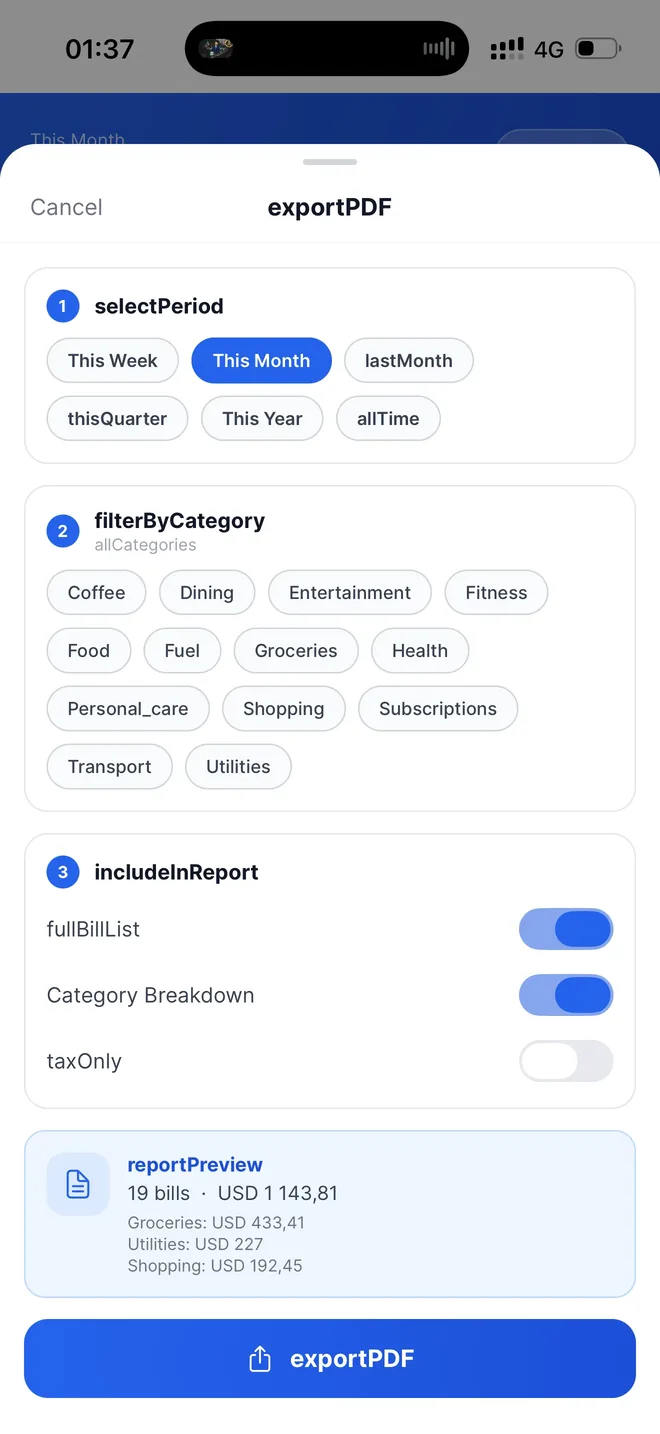The height and width of the screenshot is (1434, 660).
Task: Select the Subscriptions category filter
Action: tap(437, 708)
